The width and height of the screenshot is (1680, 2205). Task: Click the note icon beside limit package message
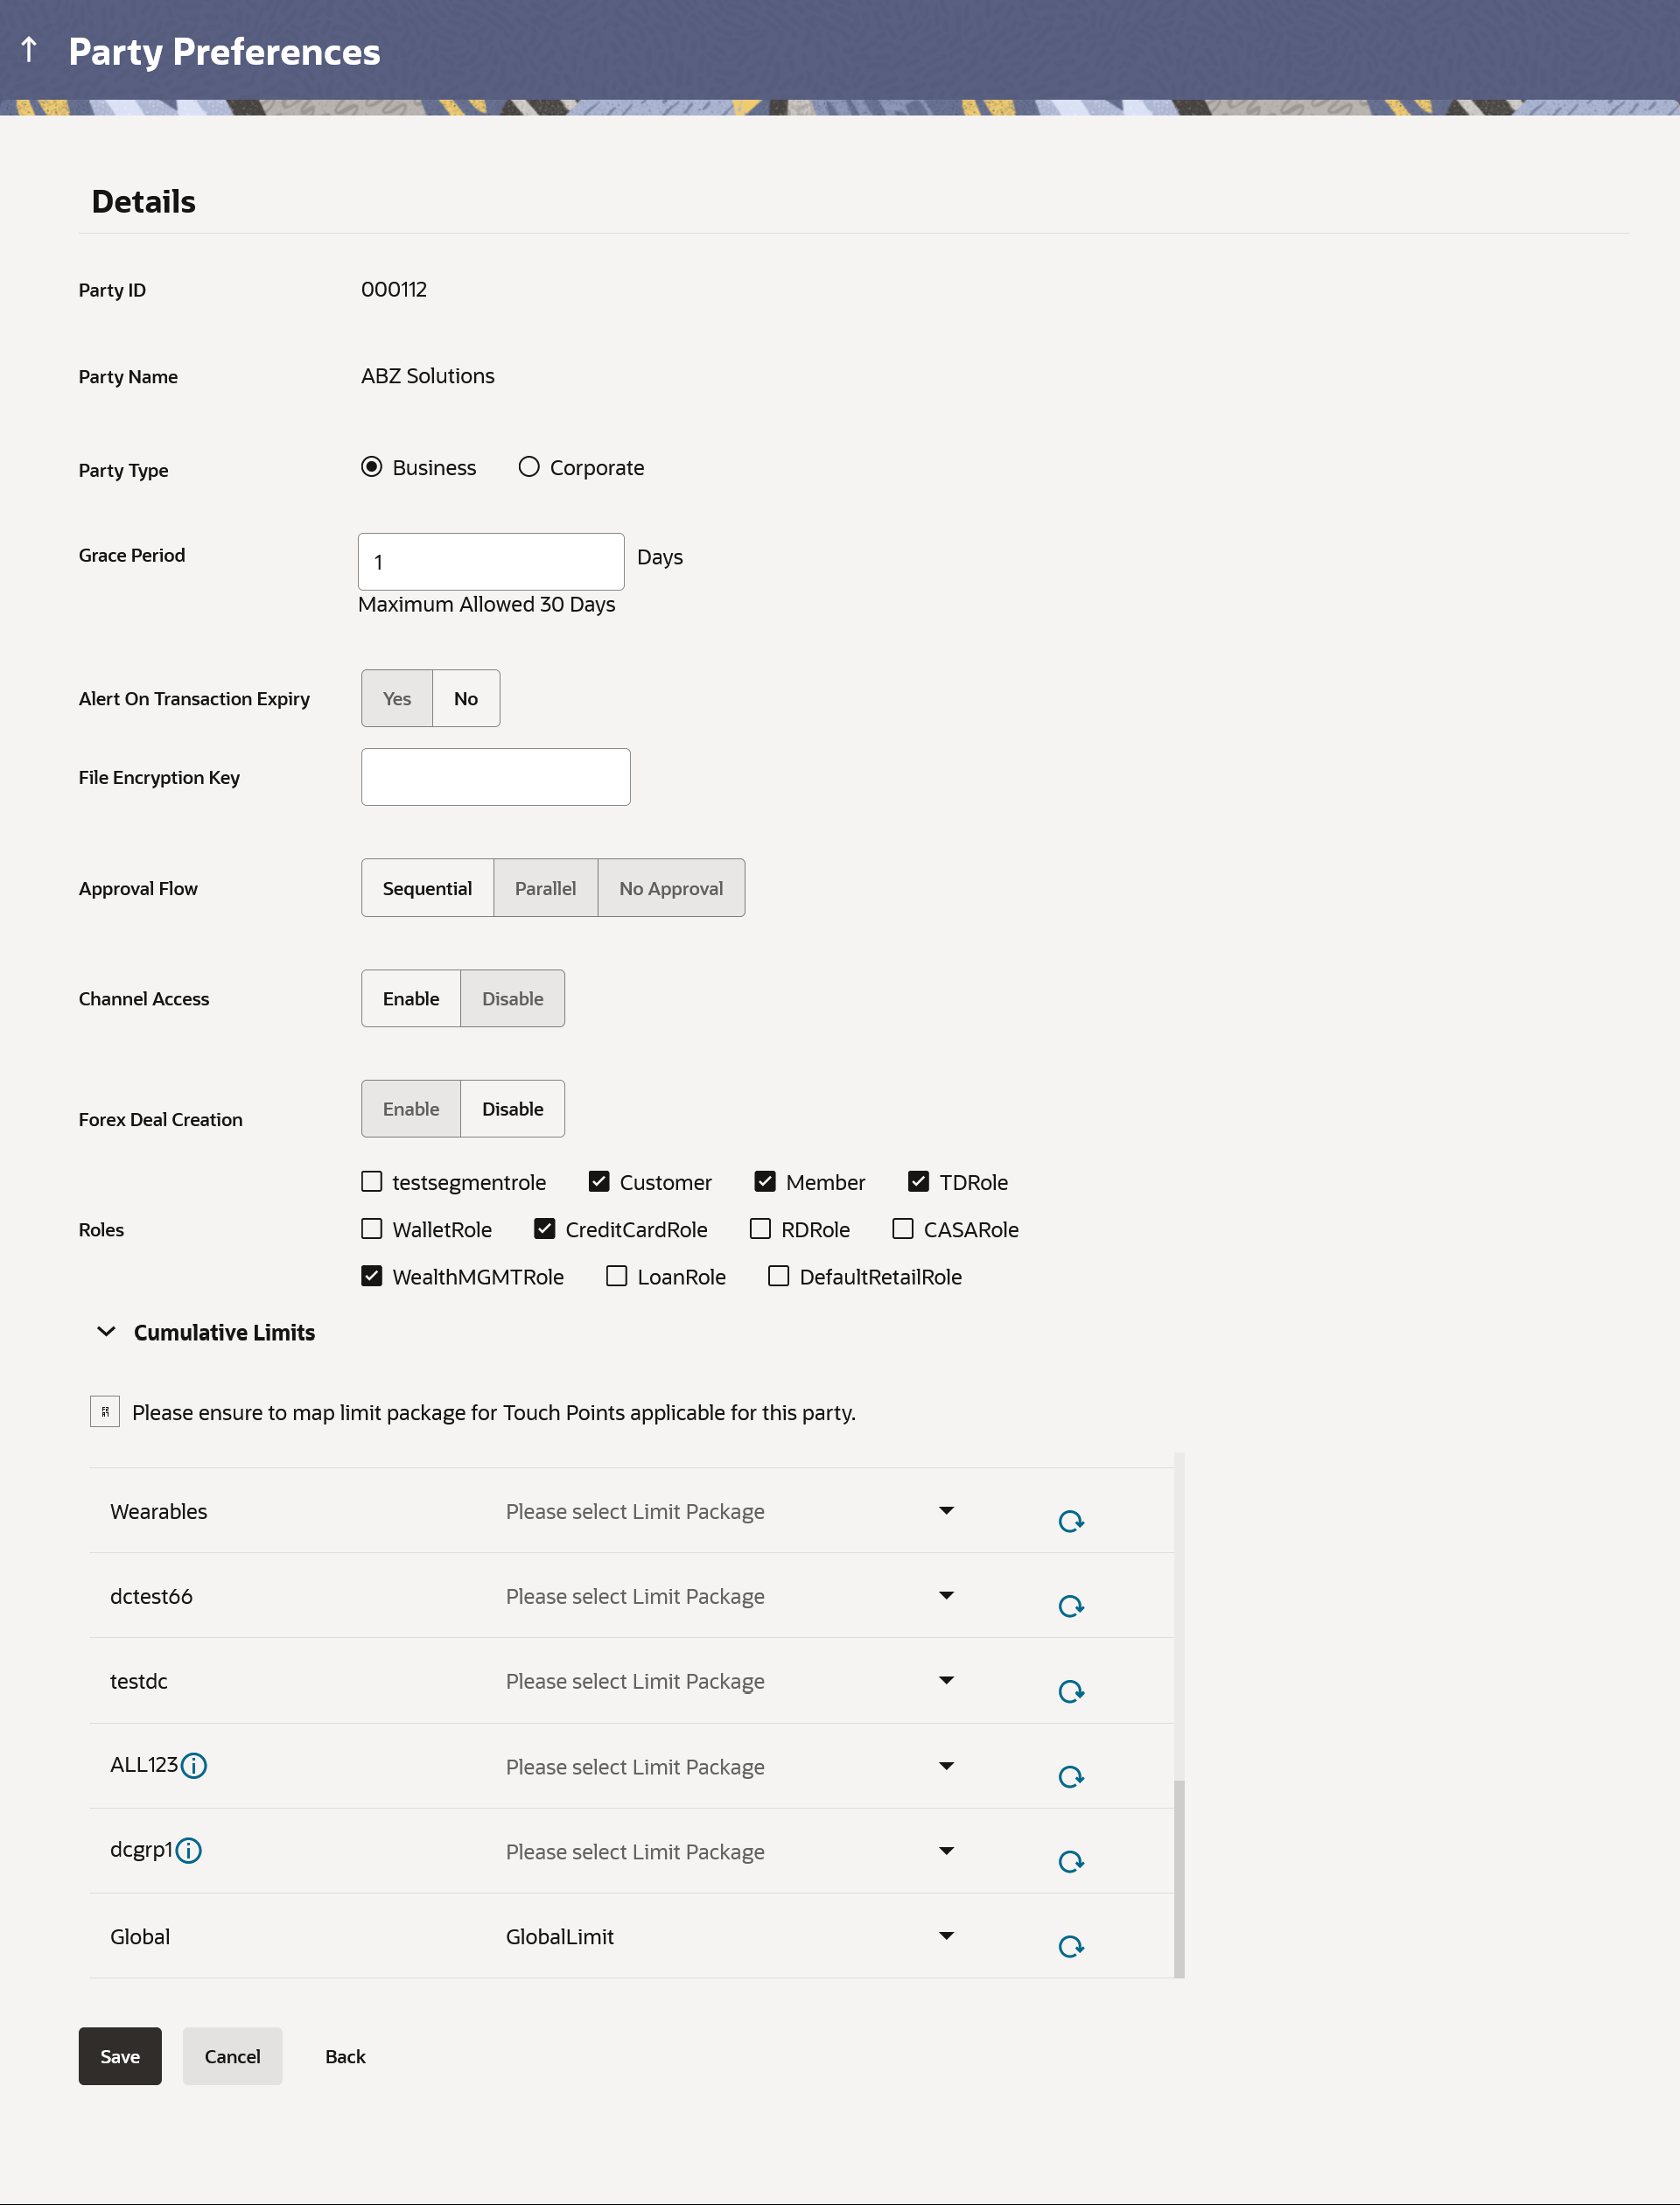[105, 1412]
